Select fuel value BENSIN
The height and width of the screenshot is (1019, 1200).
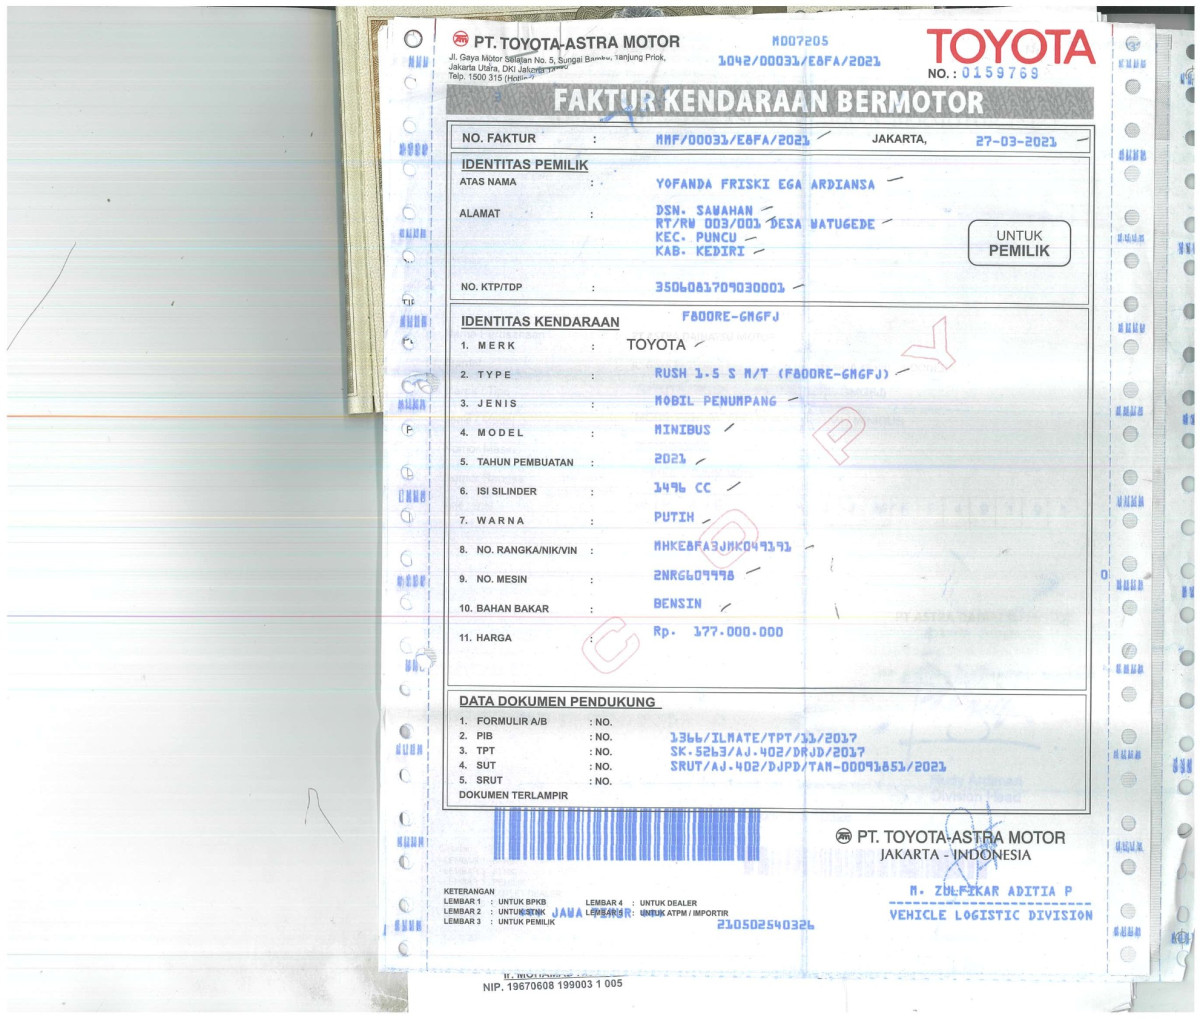[678, 604]
